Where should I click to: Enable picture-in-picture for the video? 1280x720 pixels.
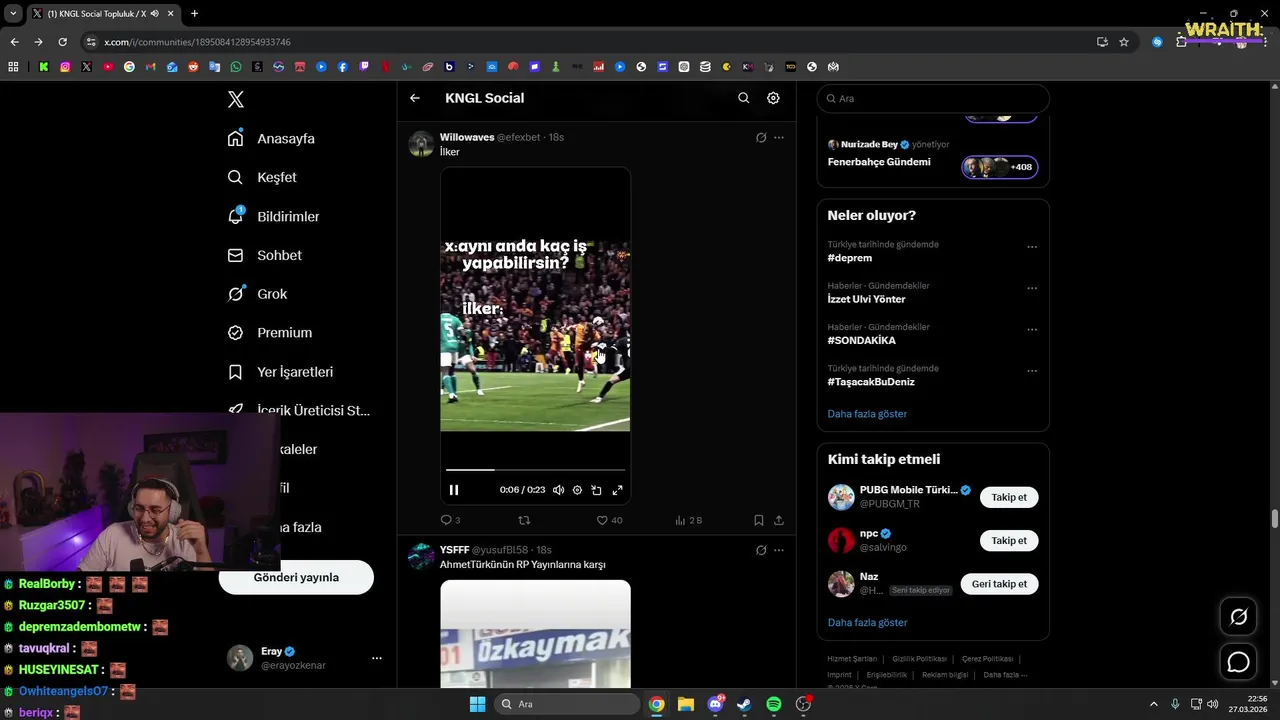coord(596,490)
